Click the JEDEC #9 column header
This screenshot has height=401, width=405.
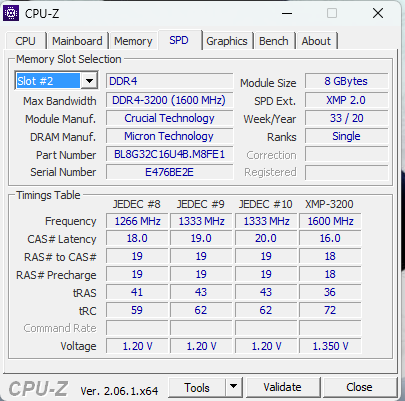[201, 204]
